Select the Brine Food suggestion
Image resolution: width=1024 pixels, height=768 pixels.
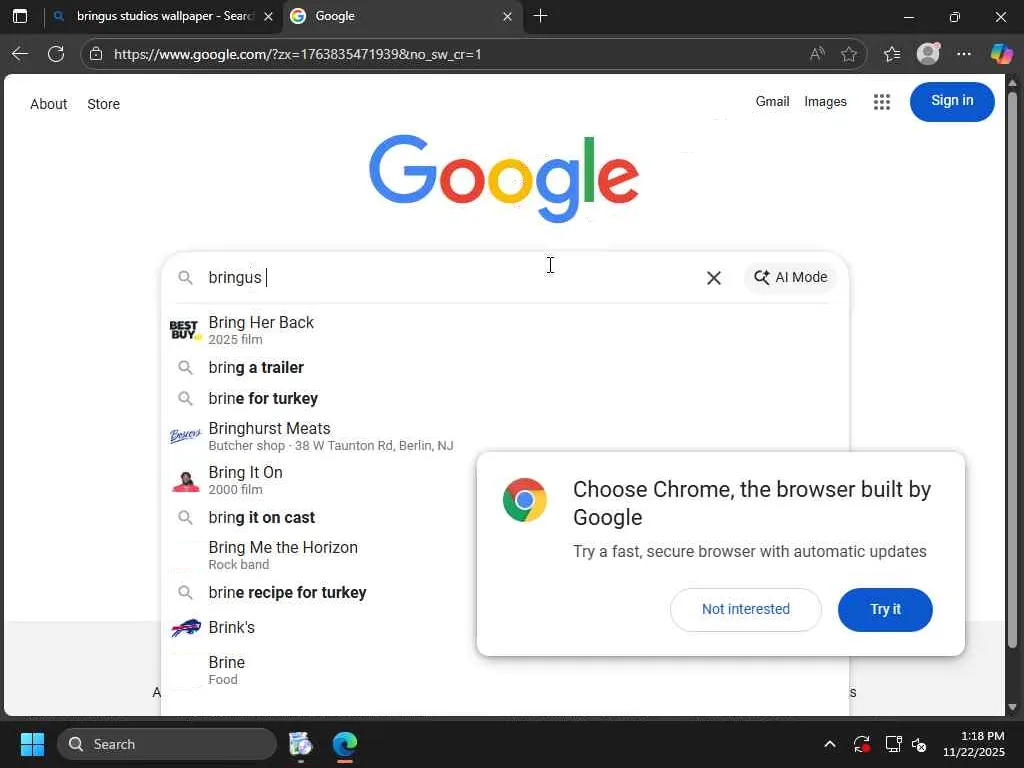pos(320,670)
